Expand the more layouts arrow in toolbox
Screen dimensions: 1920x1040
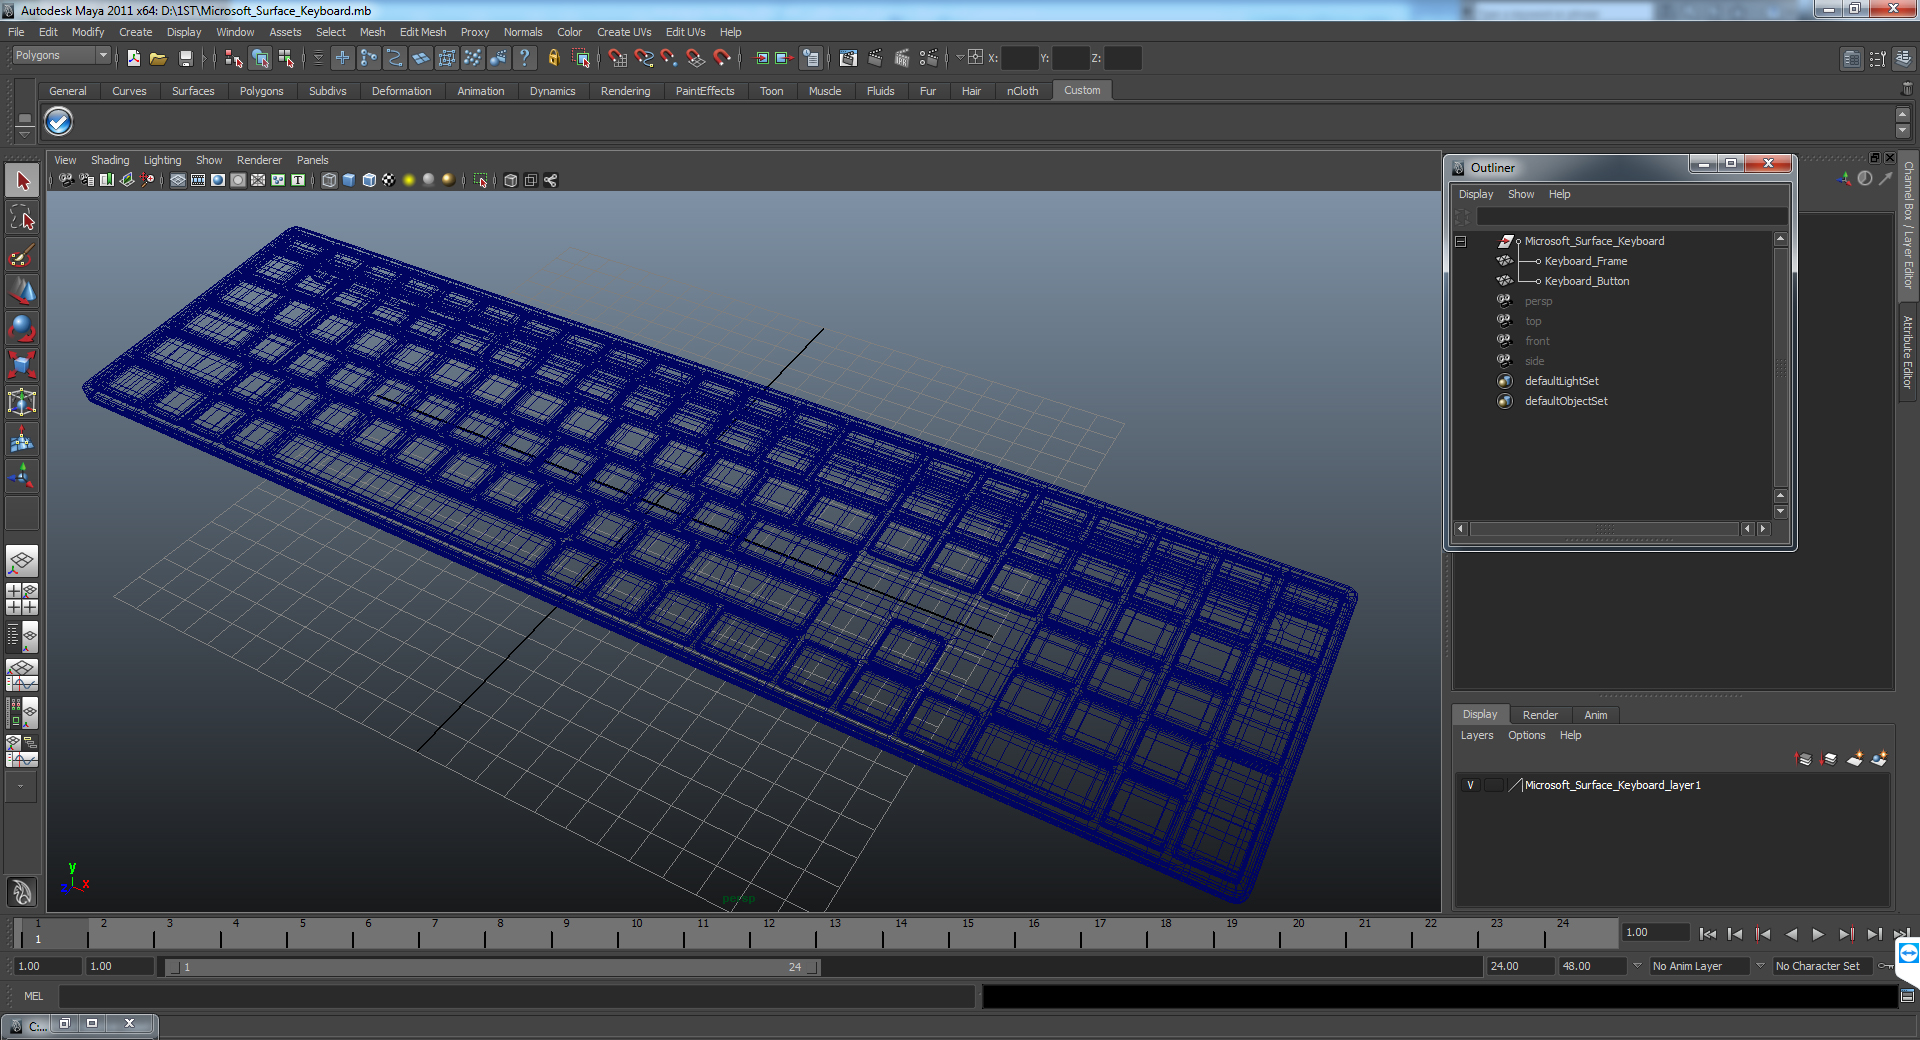21,786
